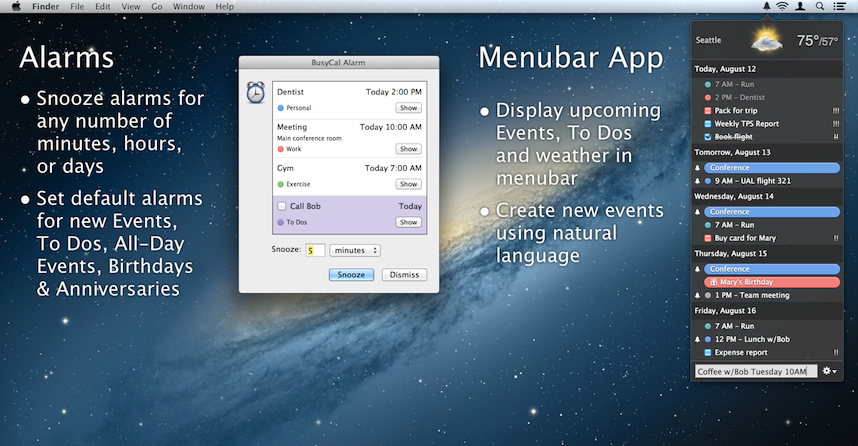Screen dimensions: 858x446
Task: Select the Mary's Birthday banner
Action: [x=772, y=282]
